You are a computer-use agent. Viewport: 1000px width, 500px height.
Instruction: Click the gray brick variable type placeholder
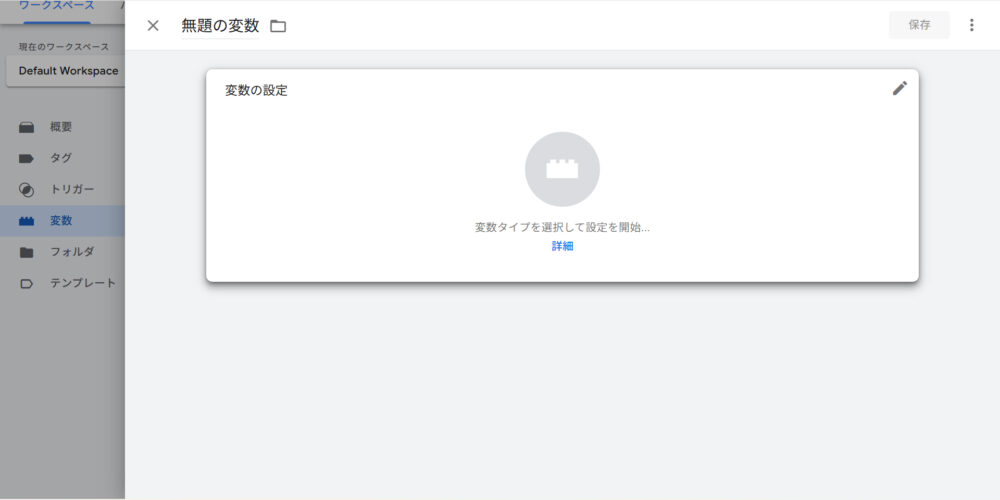click(562, 169)
